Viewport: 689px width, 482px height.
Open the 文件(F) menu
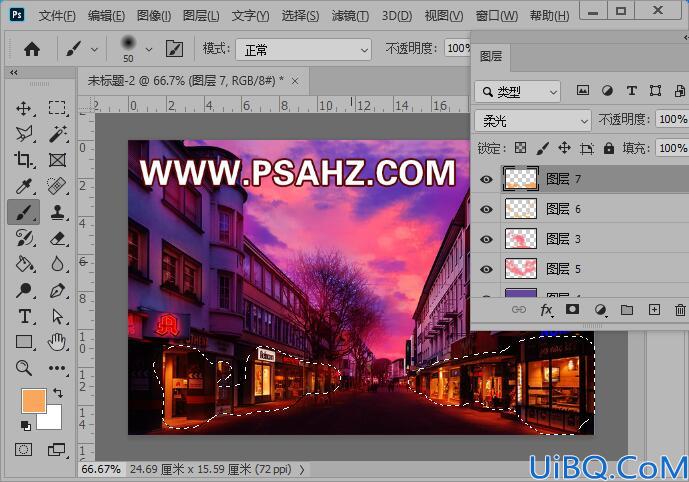[x=57, y=16]
